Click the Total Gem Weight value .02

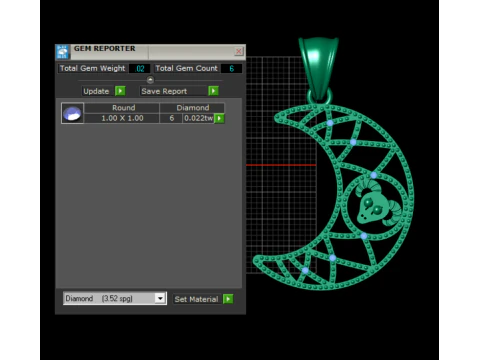pyautogui.click(x=139, y=69)
